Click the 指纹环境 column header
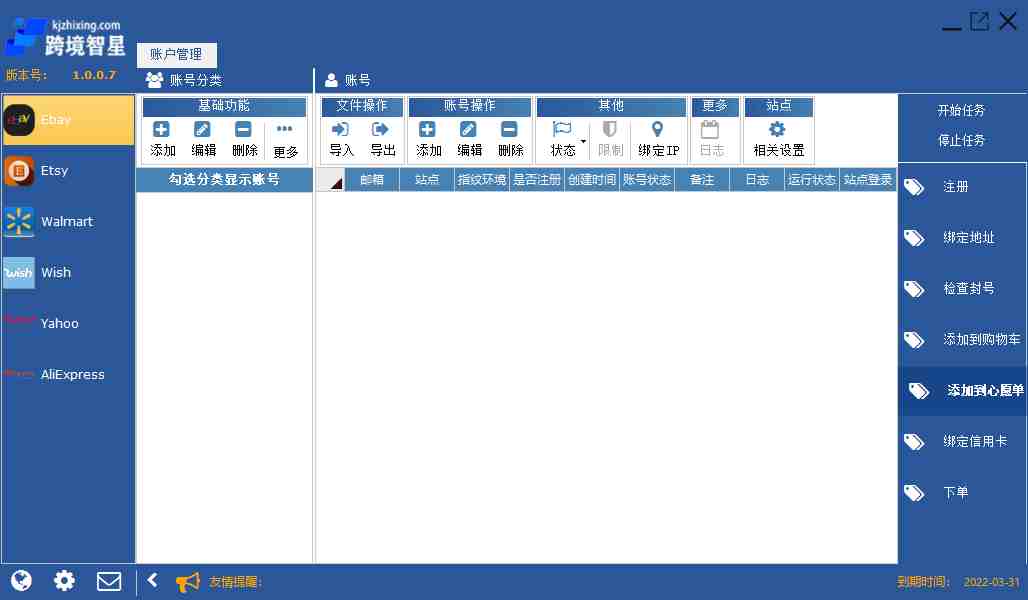1028x600 pixels. pyautogui.click(x=482, y=180)
